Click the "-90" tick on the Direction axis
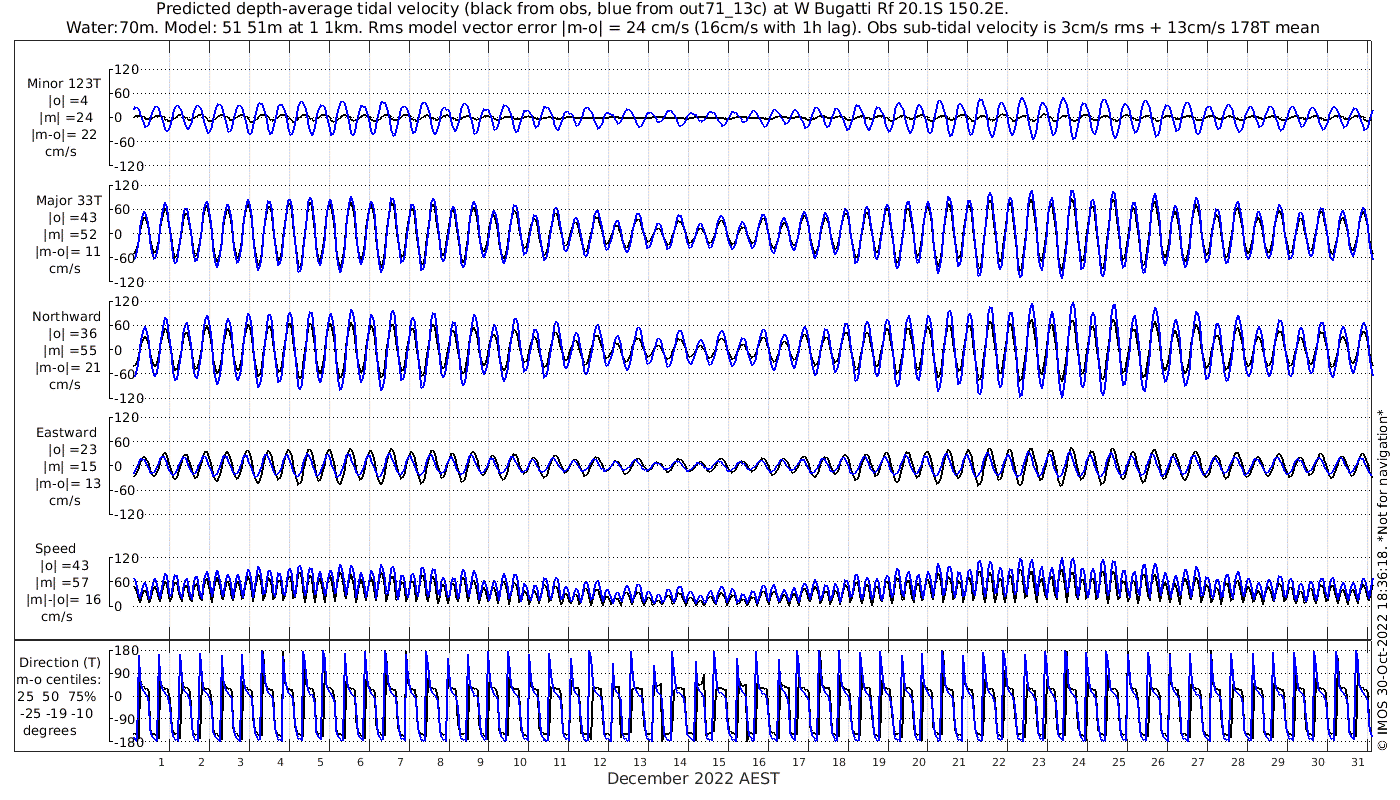The width and height of the screenshot is (1400, 800). coord(126,719)
